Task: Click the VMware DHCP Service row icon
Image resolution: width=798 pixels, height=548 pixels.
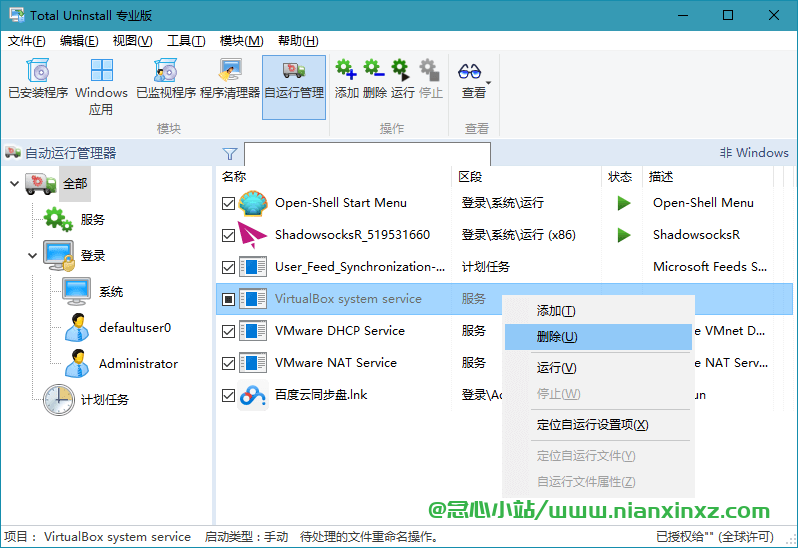Action: pyautogui.click(x=253, y=331)
